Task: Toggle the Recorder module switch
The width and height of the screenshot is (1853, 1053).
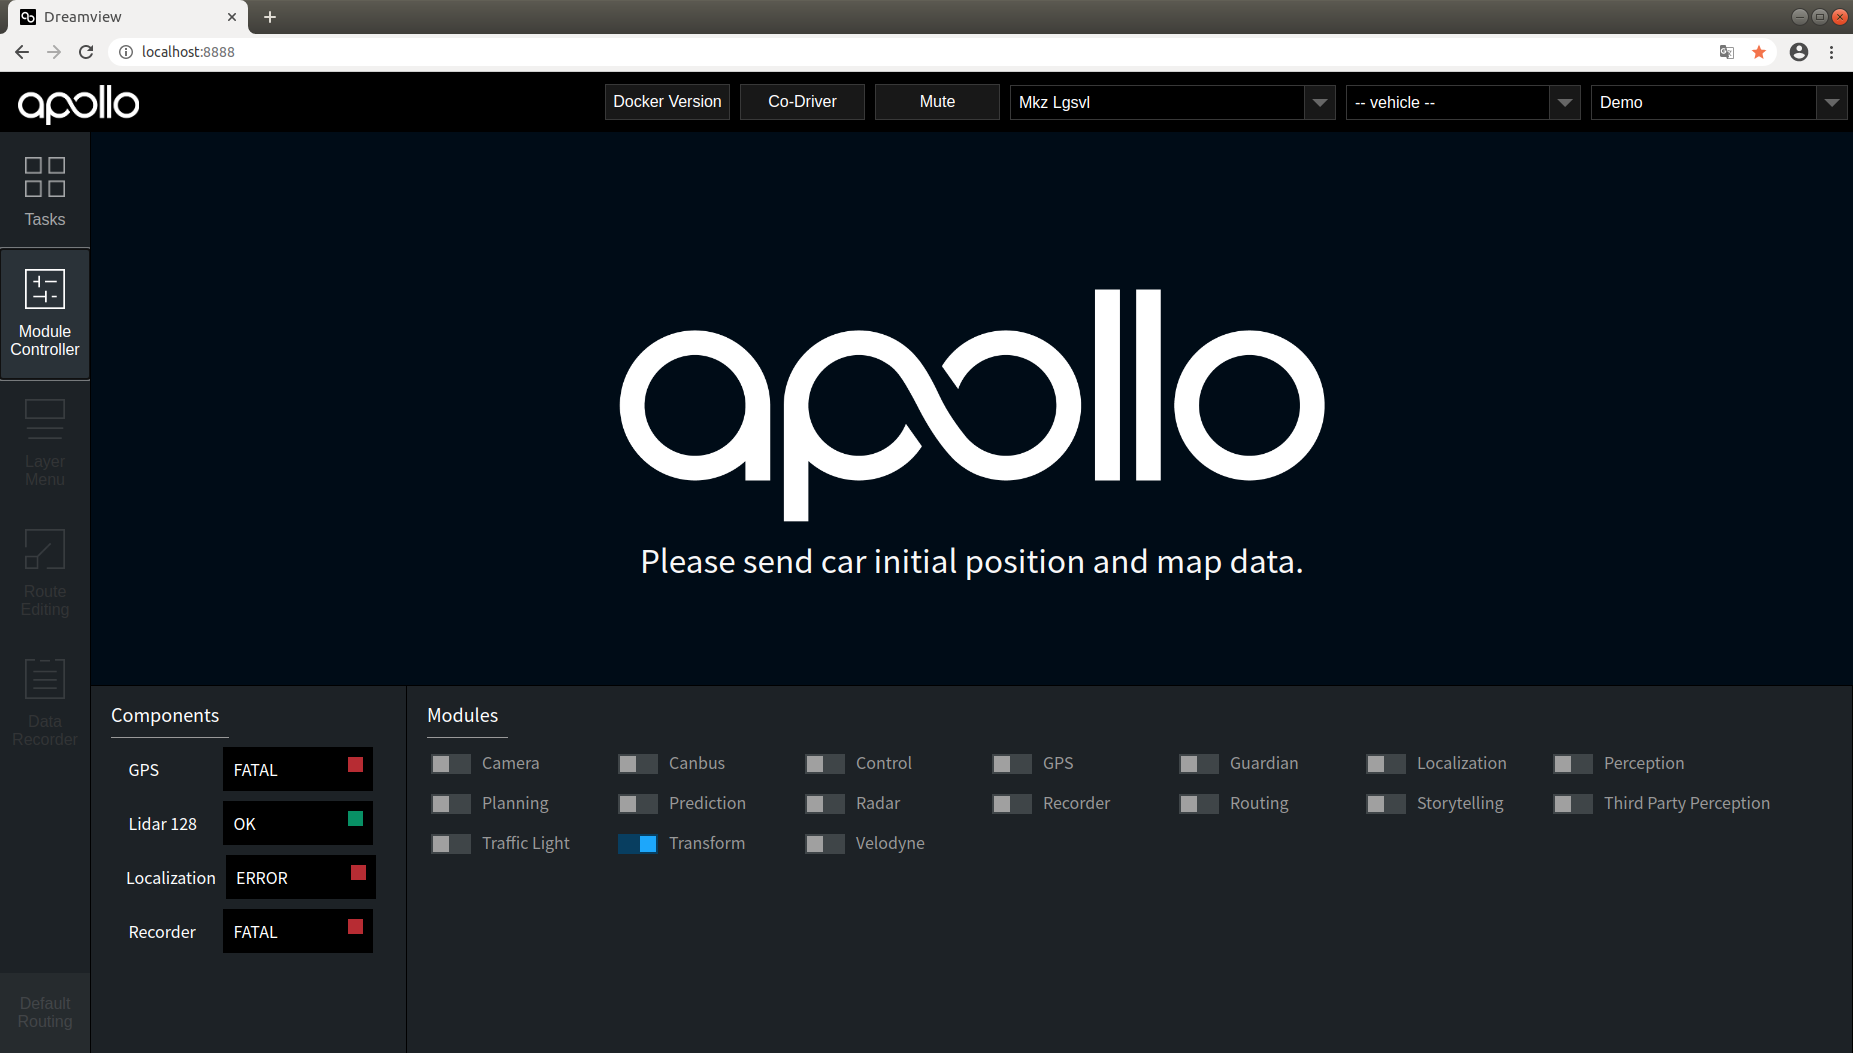Action: point(1012,804)
